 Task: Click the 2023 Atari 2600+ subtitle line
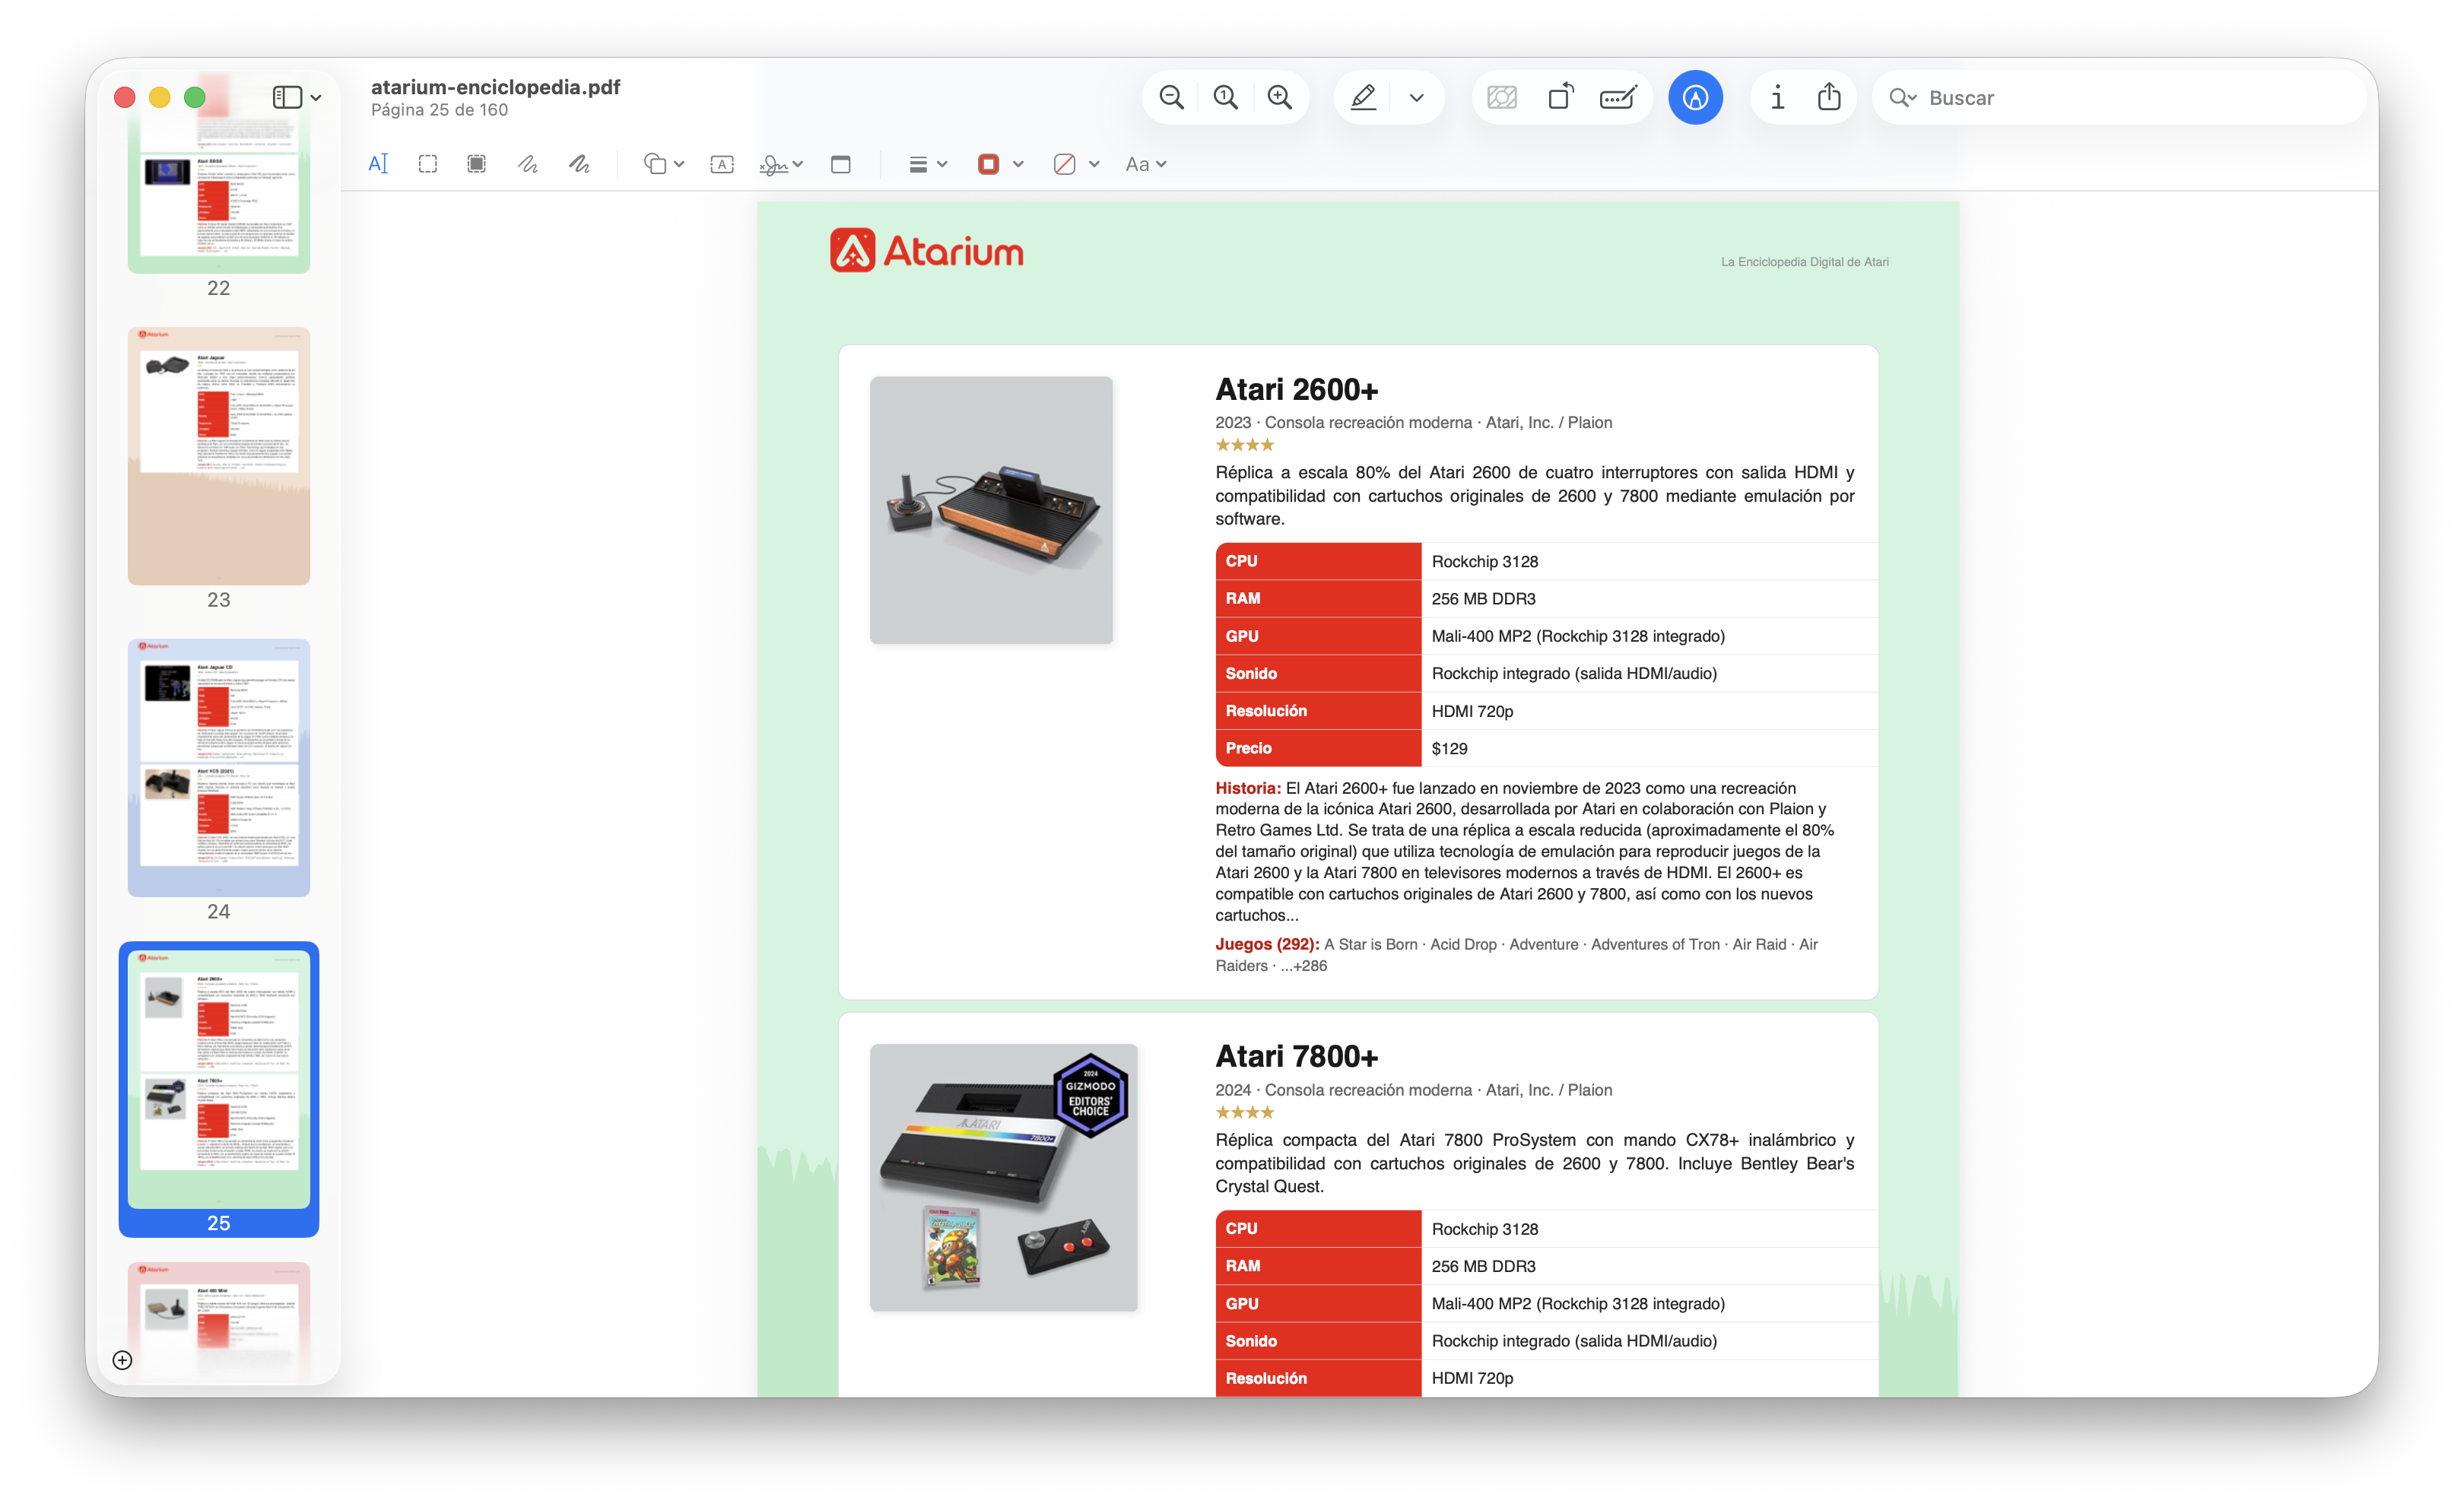coord(1413,423)
